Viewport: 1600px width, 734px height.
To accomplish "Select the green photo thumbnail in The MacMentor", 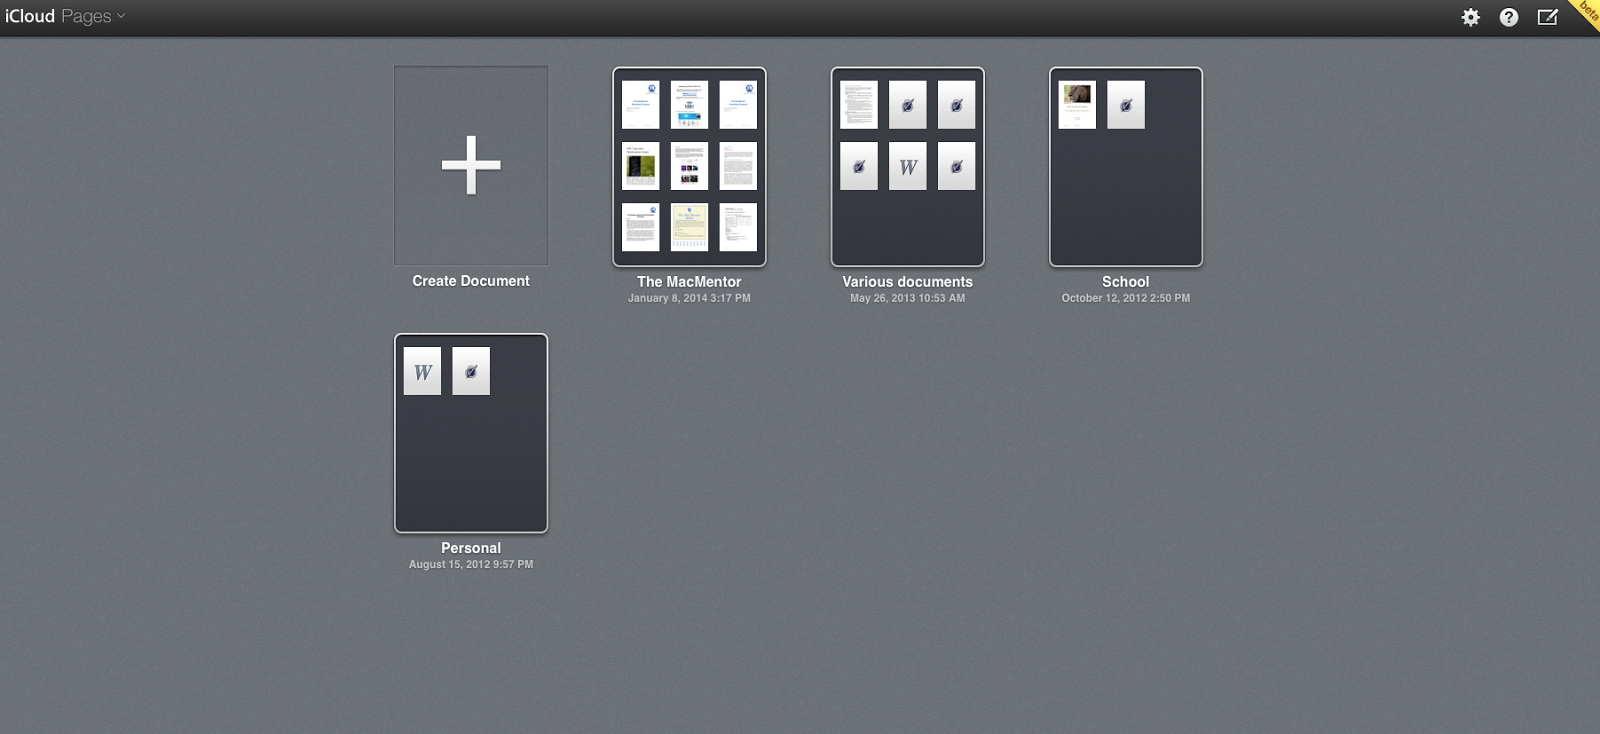I will pyautogui.click(x=641, y=166).
